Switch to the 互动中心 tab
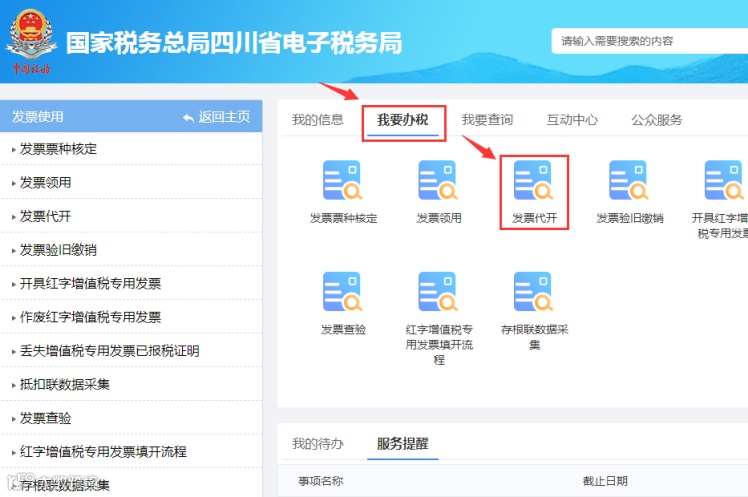748x497 pixels. tap(572, 120)
